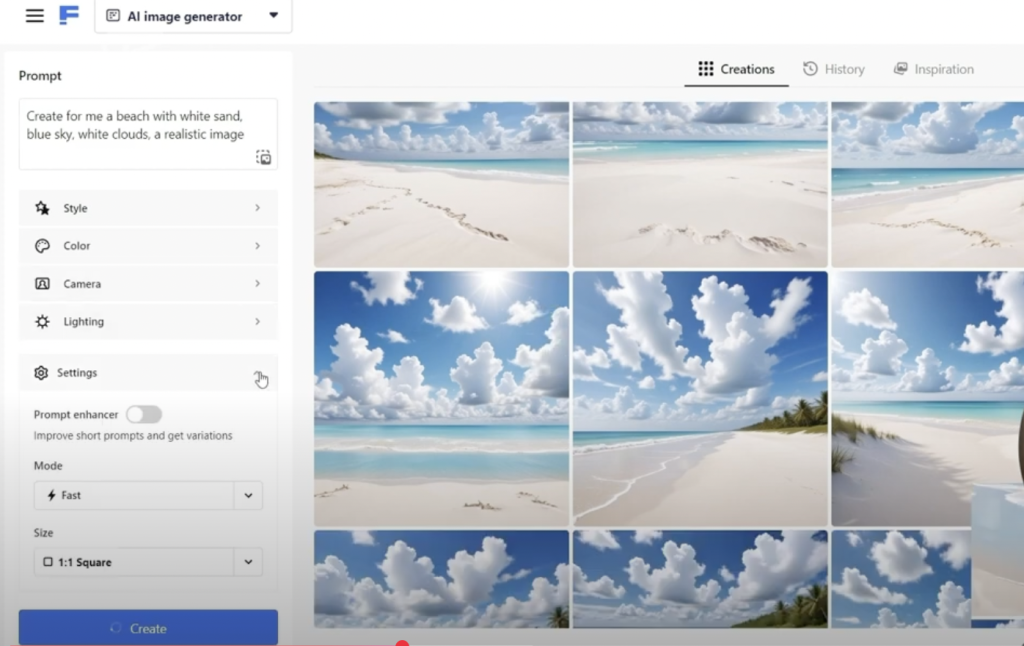
Task: Click inside the prompt text box
Action: pyautogui.click(x=148, y=134)
